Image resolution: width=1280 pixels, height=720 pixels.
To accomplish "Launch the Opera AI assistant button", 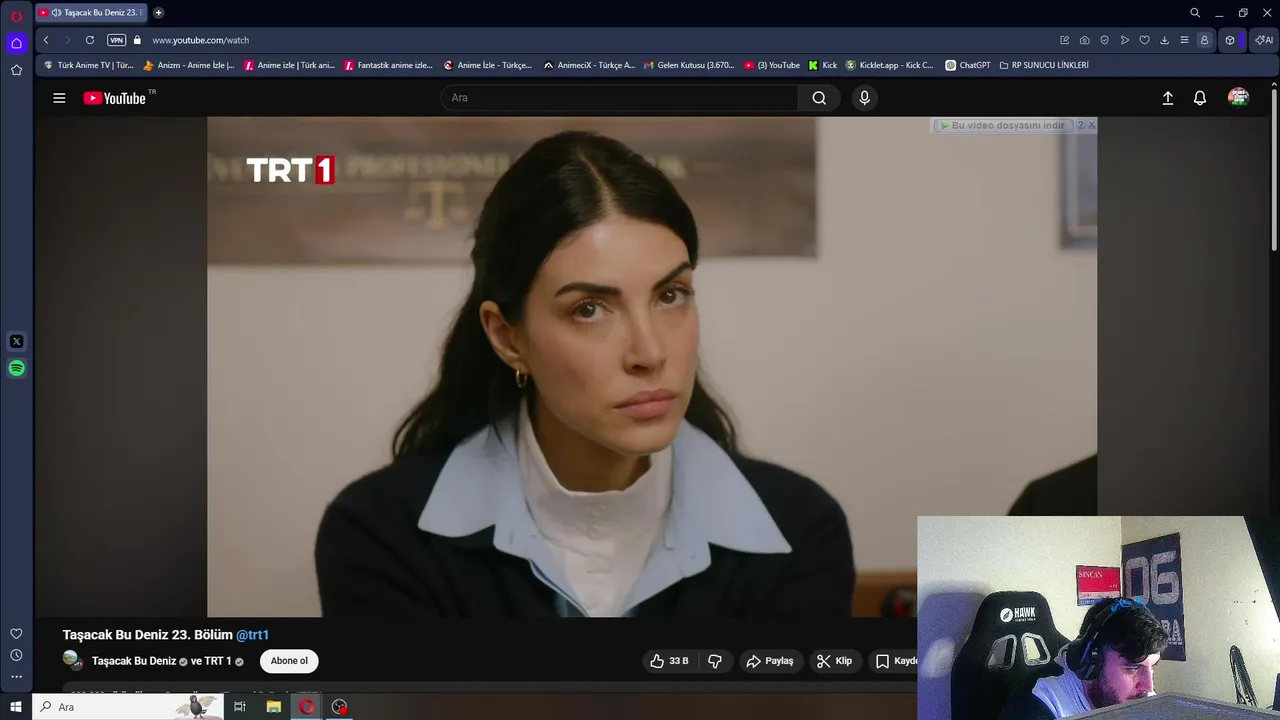I will click(1264, 40).
